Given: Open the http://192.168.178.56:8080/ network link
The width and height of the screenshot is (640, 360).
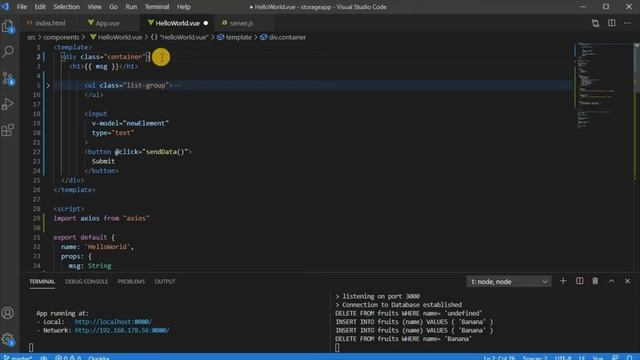Looking at the screenshot, I should tap(122, 330).
